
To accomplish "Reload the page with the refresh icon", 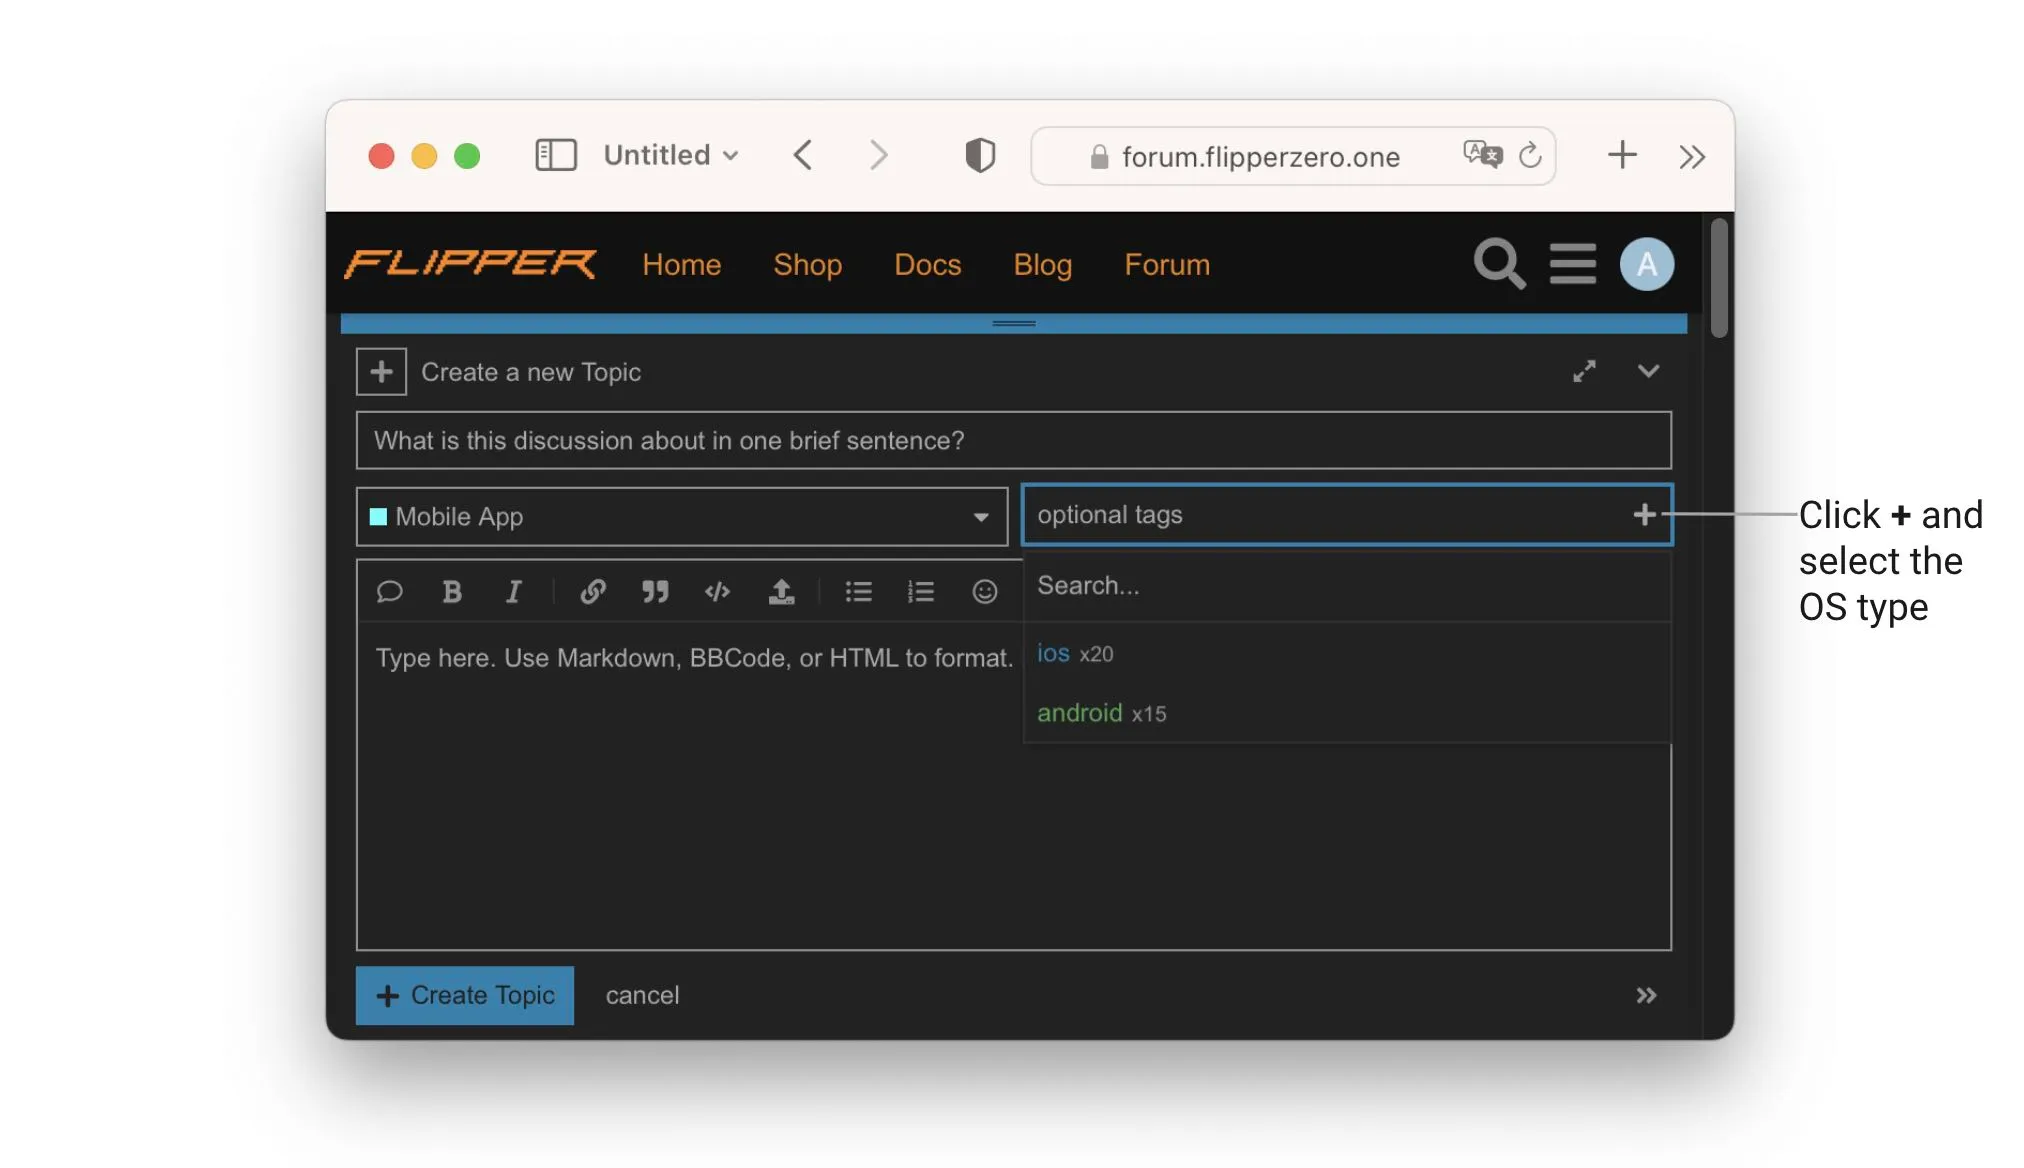I will coord(1530,155).
